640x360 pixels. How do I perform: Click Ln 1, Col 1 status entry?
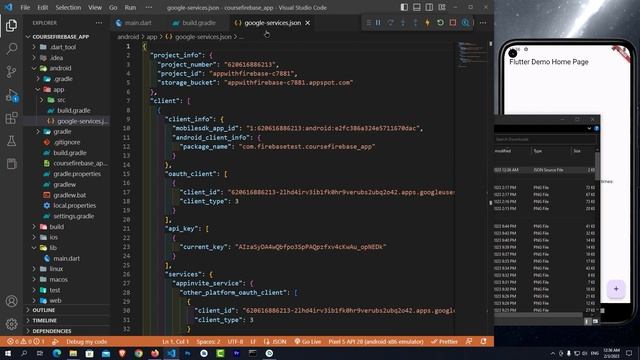click(176, 342)
